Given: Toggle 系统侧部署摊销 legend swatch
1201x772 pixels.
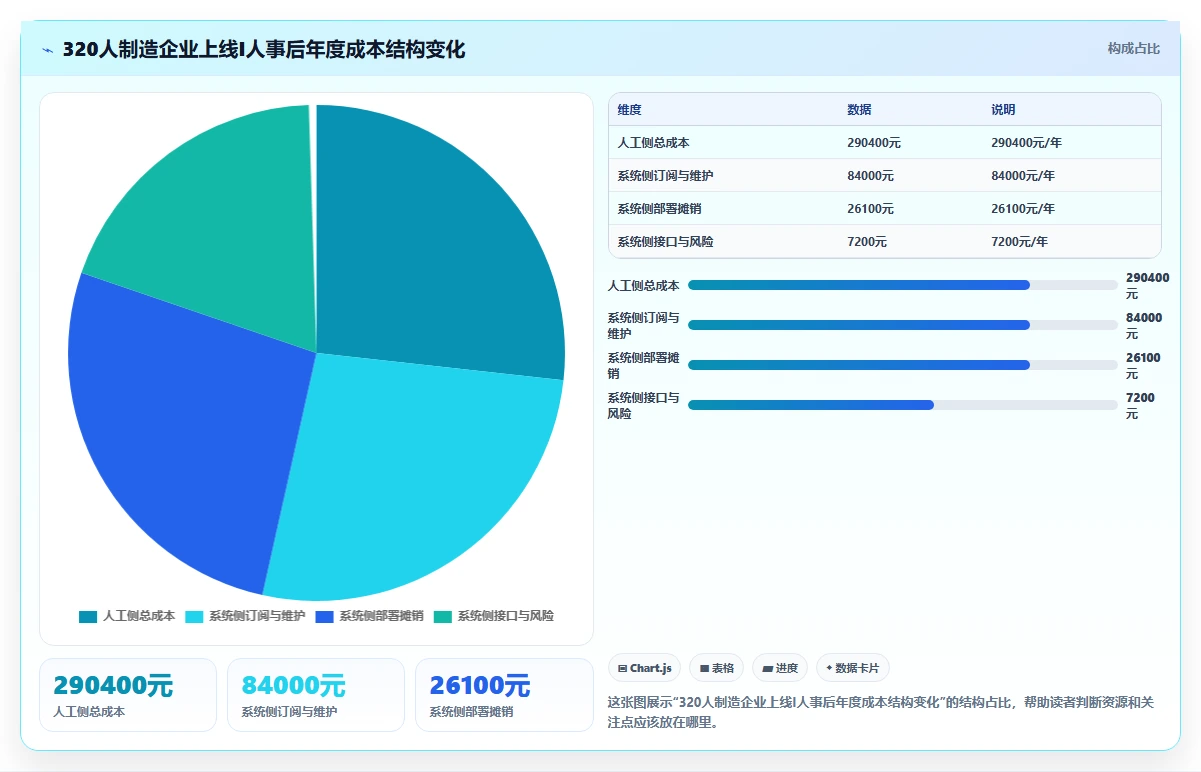Looking at the screenshot, I should click(x=324, y=616).
